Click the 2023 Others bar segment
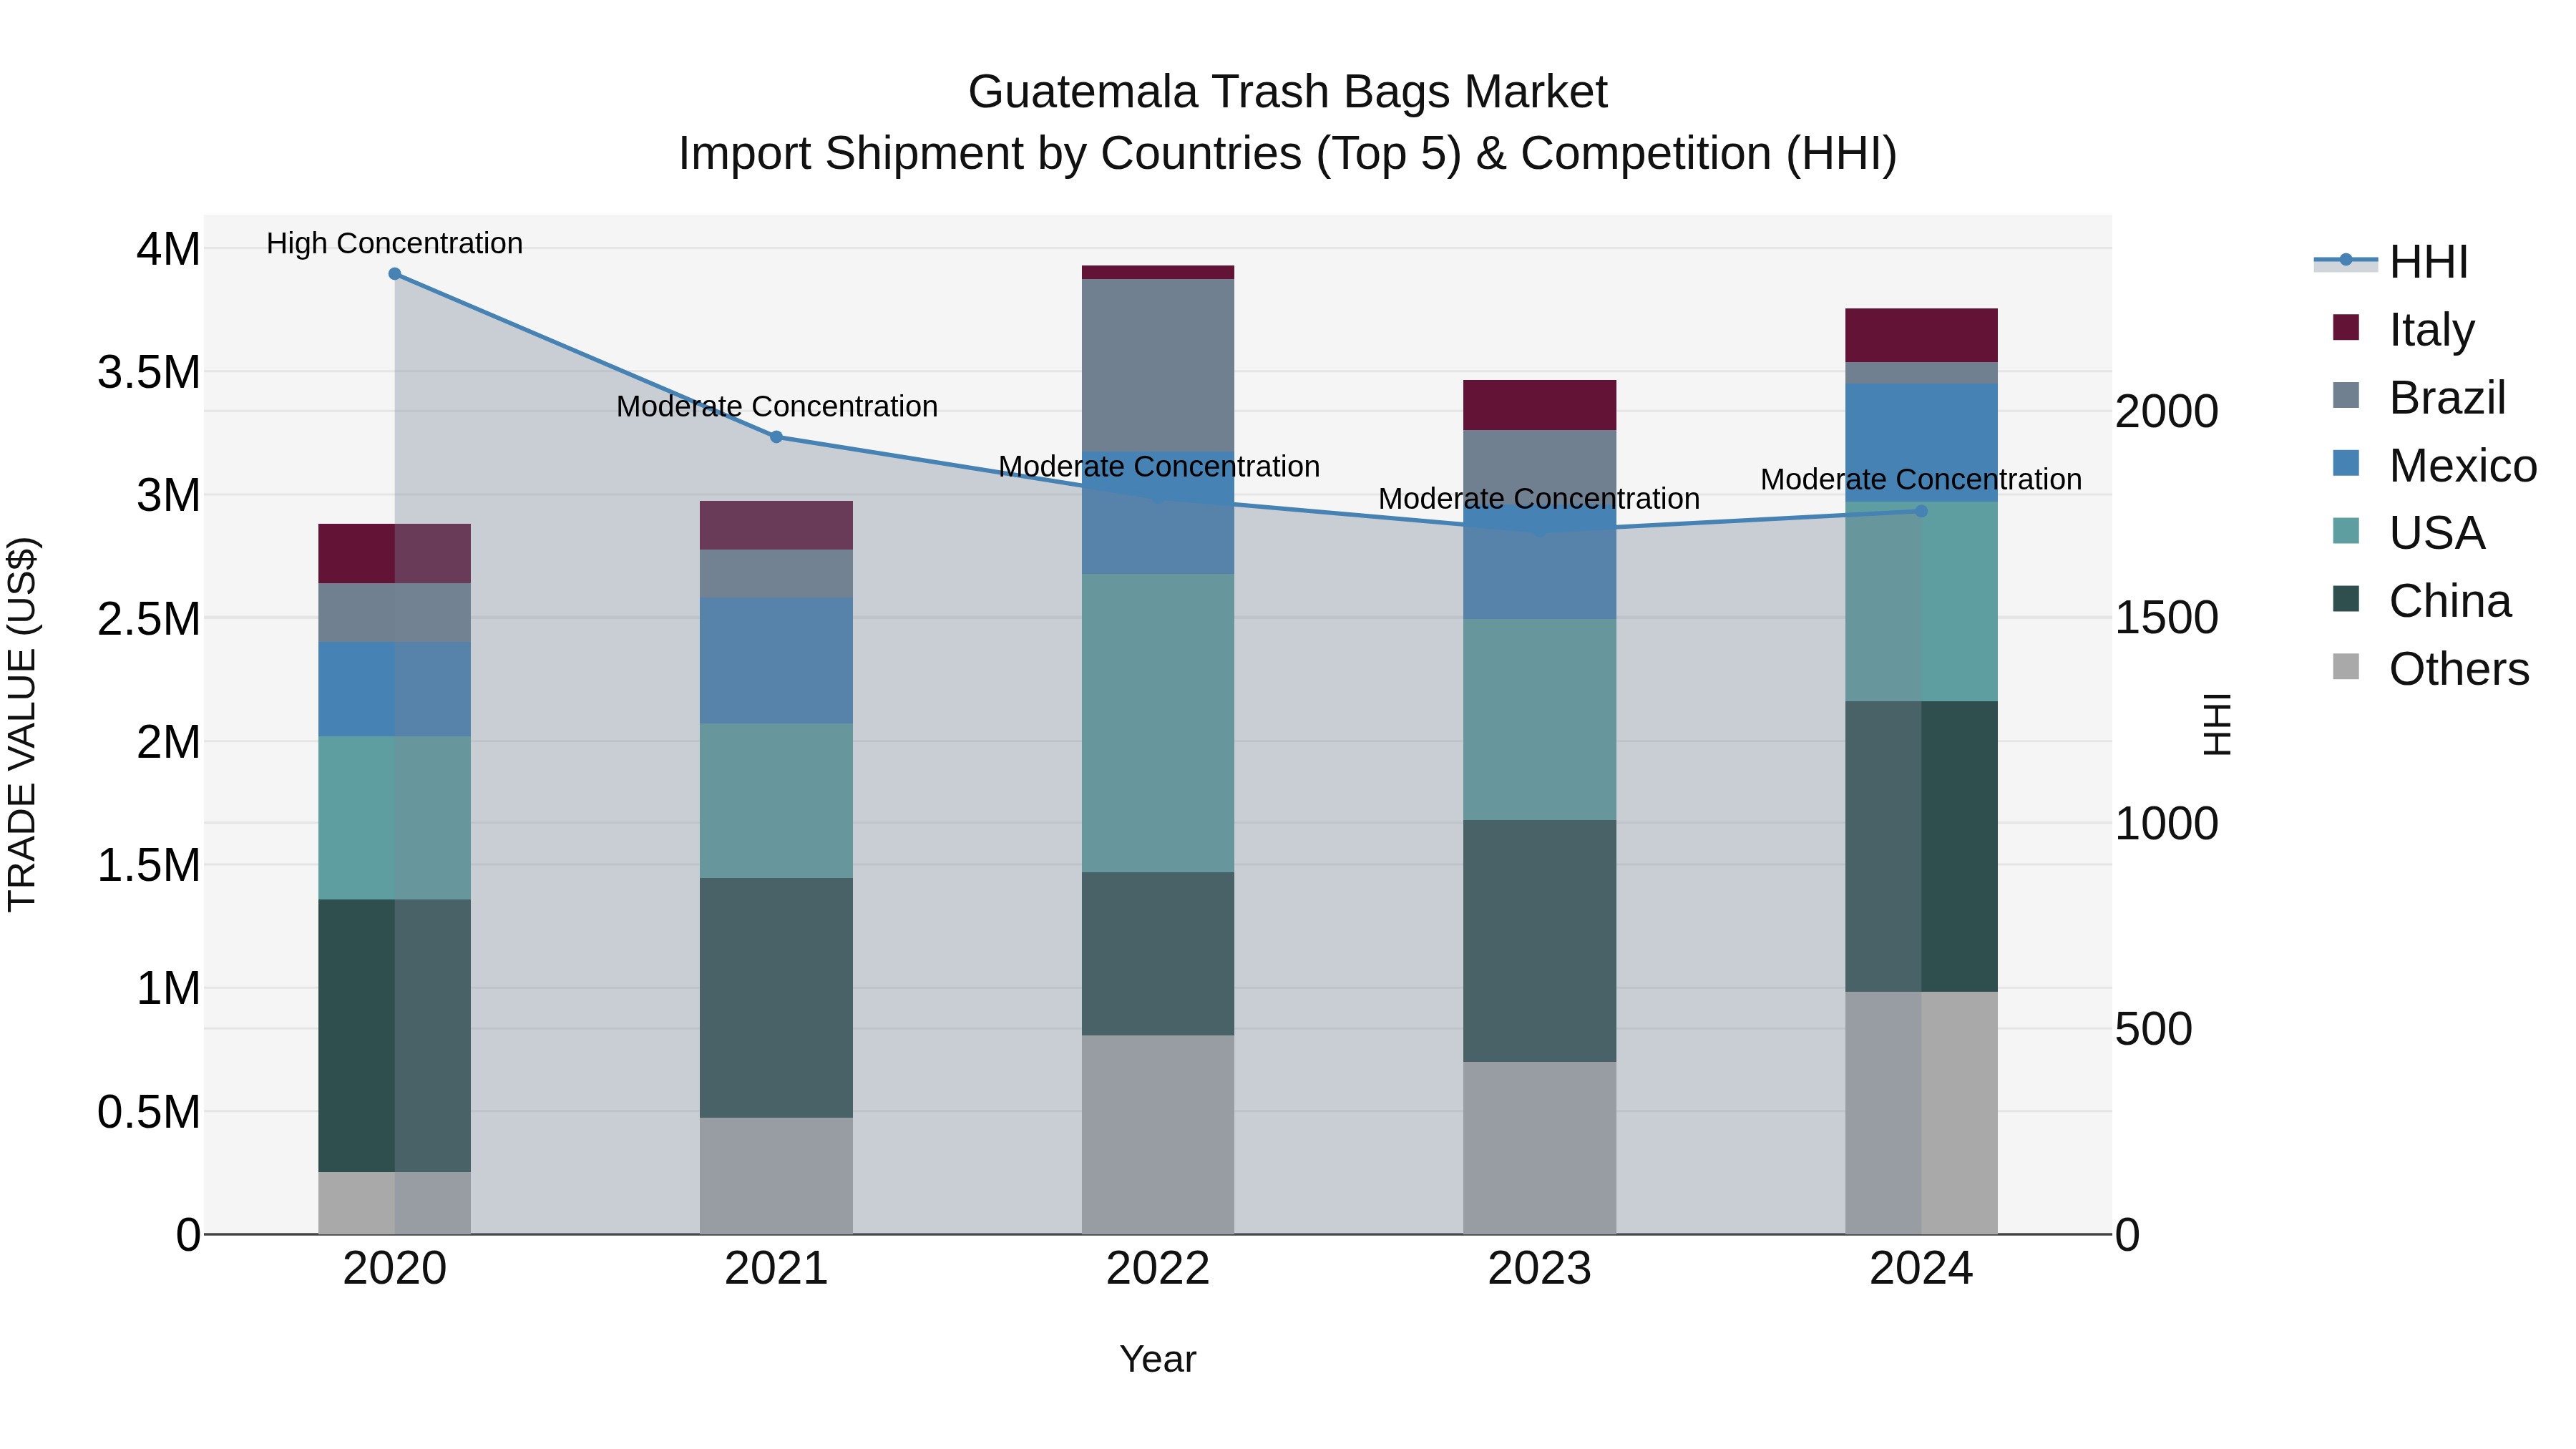 1540,1148
